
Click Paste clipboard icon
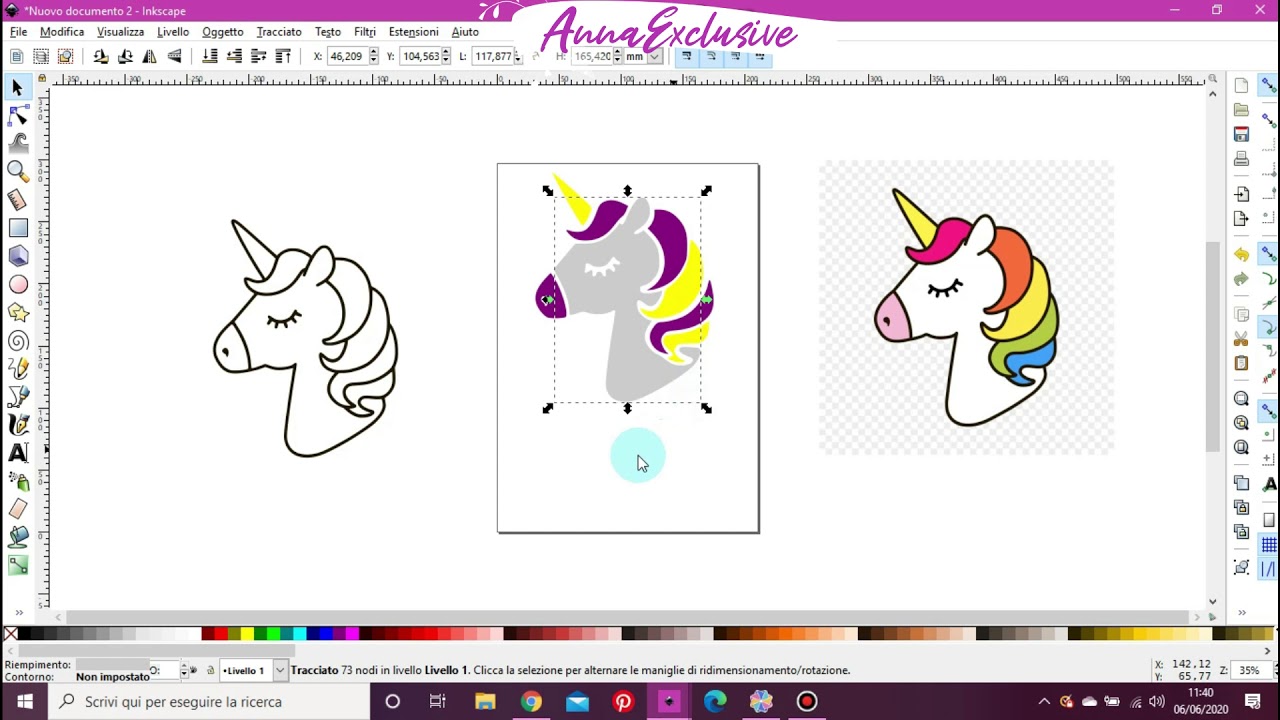click(1241, 363)
